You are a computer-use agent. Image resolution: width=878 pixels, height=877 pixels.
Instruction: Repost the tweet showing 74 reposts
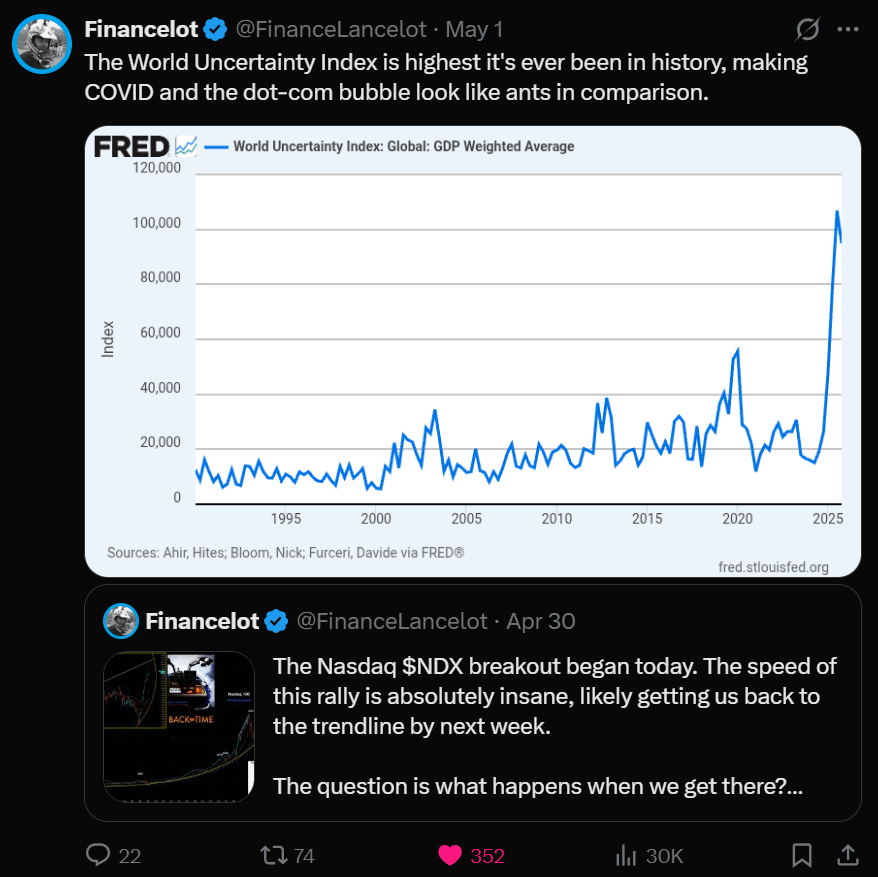click(287, 855)
